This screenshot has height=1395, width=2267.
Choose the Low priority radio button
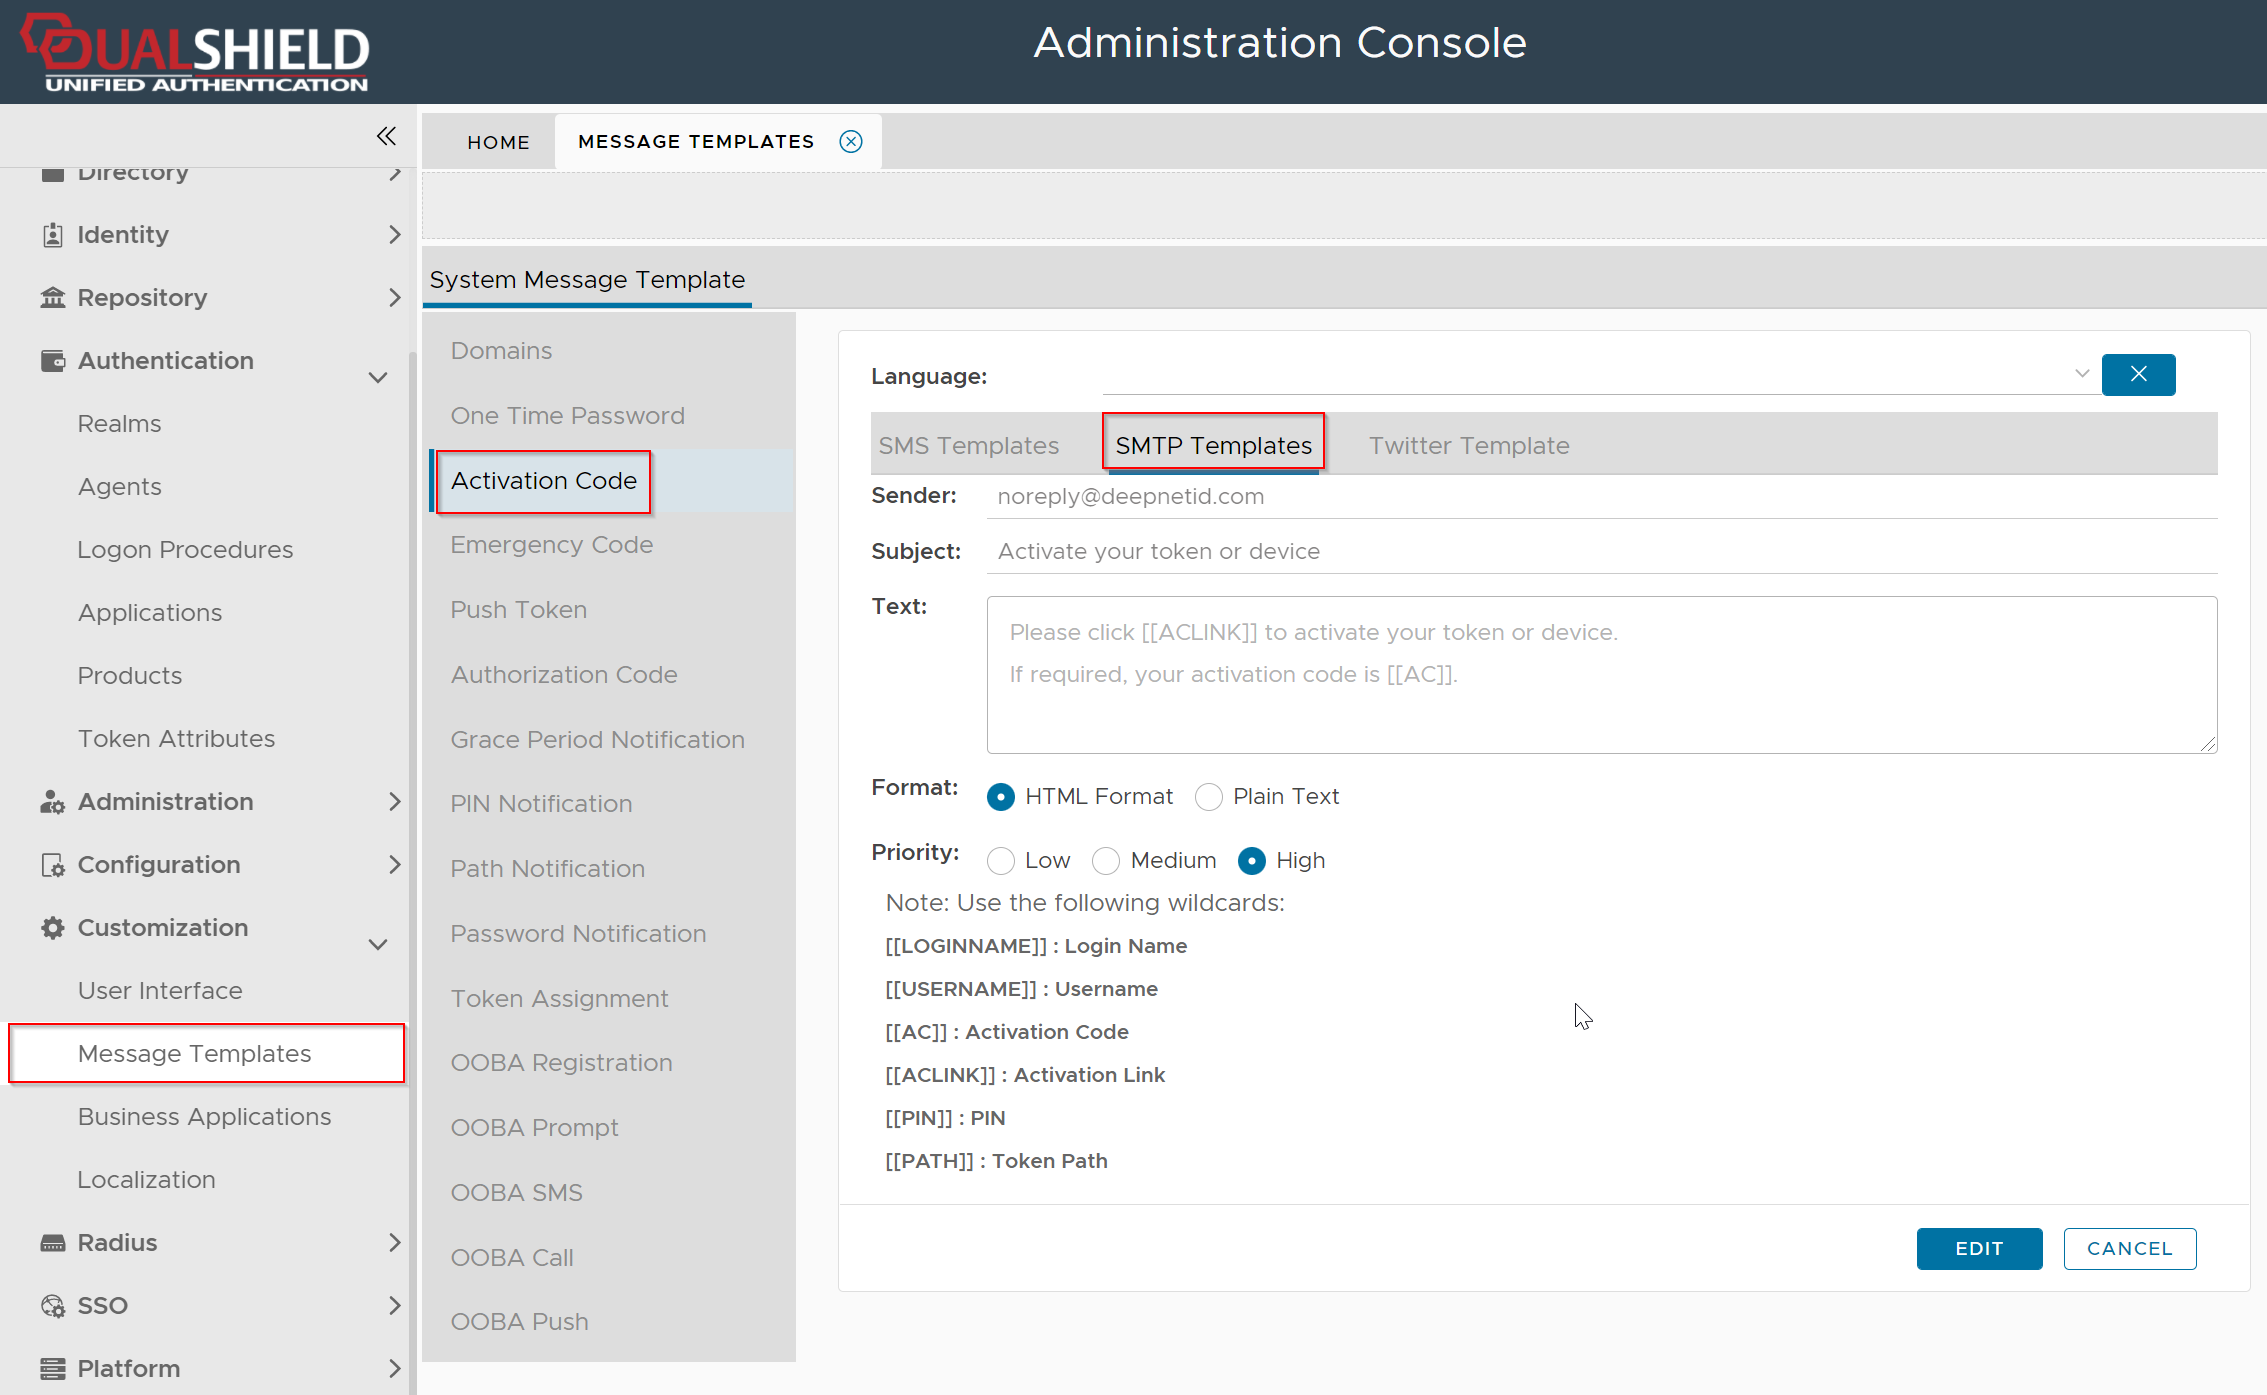[x=1001, y=861]
